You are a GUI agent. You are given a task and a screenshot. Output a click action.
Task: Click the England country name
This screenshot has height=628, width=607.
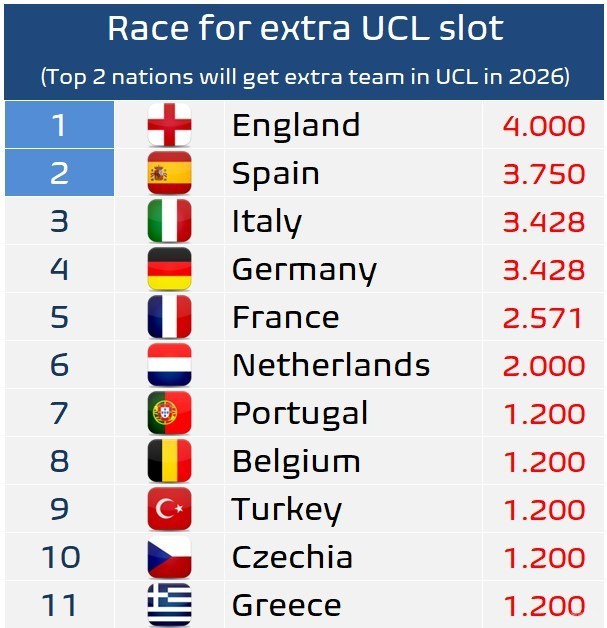click(295, 126)
